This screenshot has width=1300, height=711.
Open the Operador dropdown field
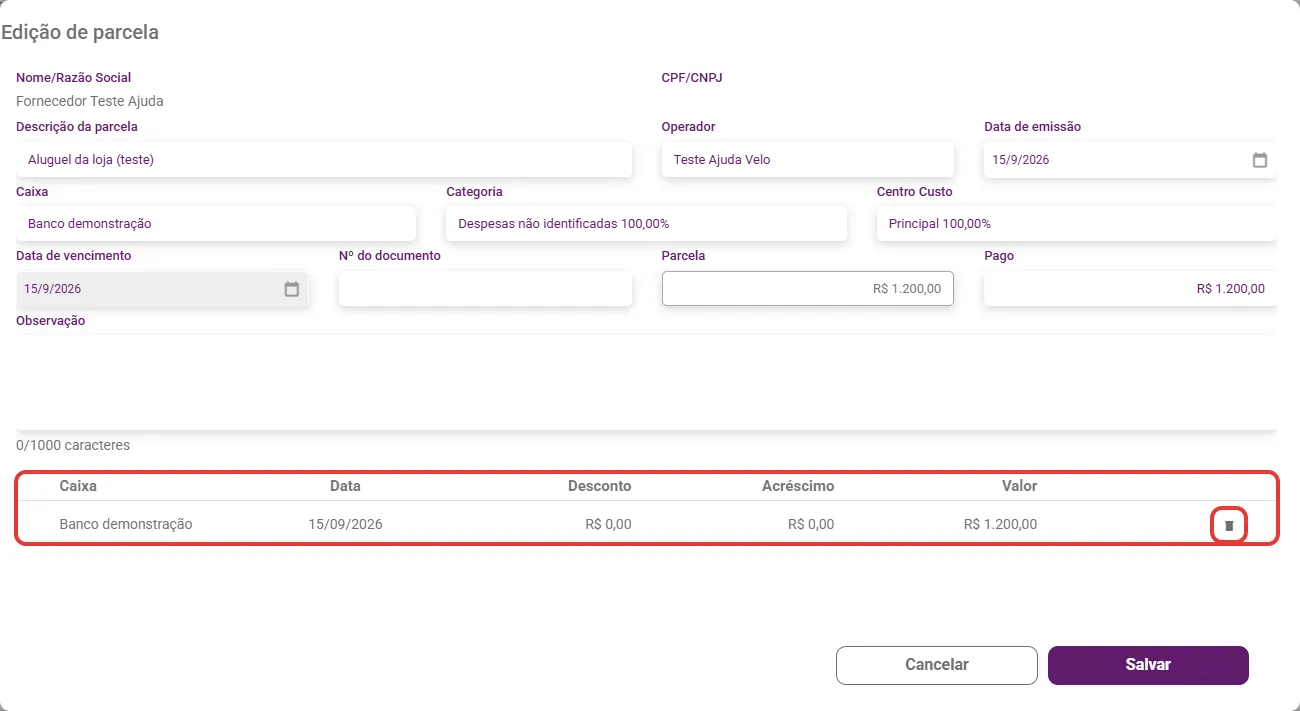coord(808,160)
